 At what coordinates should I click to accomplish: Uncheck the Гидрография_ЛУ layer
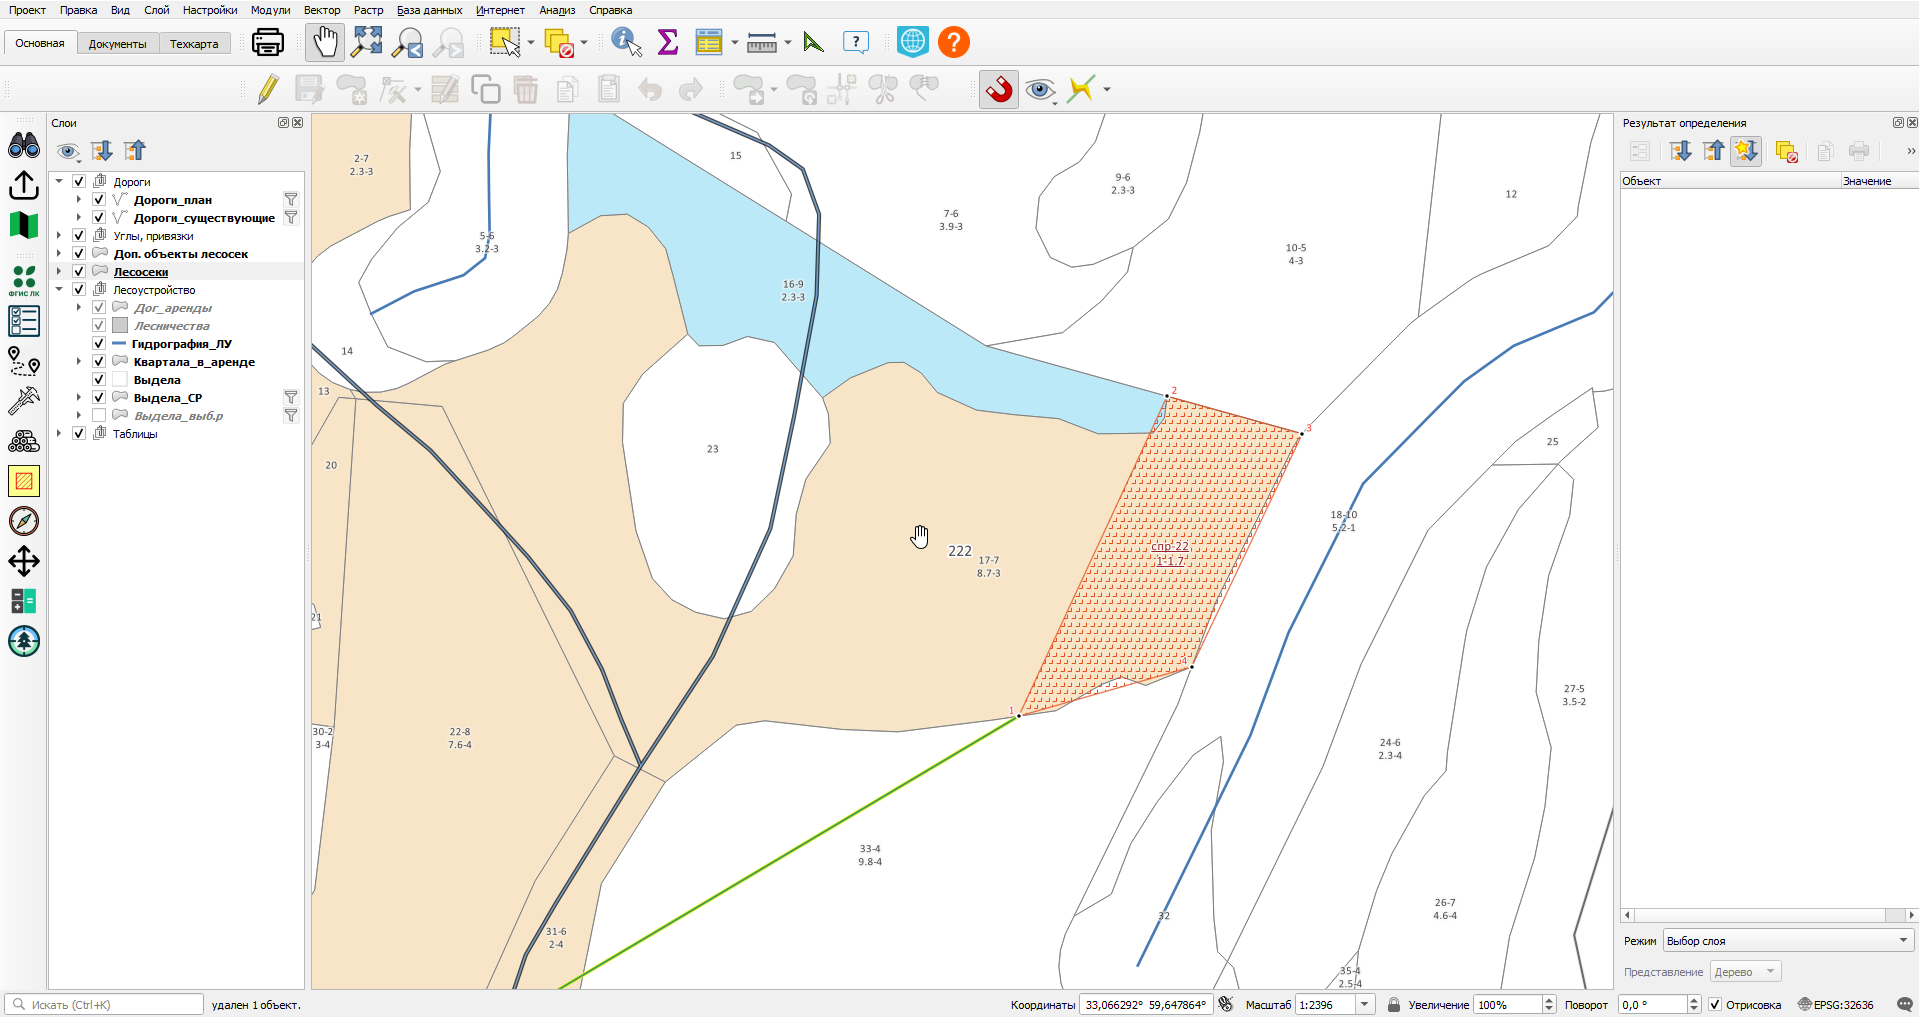click(99, 343)
